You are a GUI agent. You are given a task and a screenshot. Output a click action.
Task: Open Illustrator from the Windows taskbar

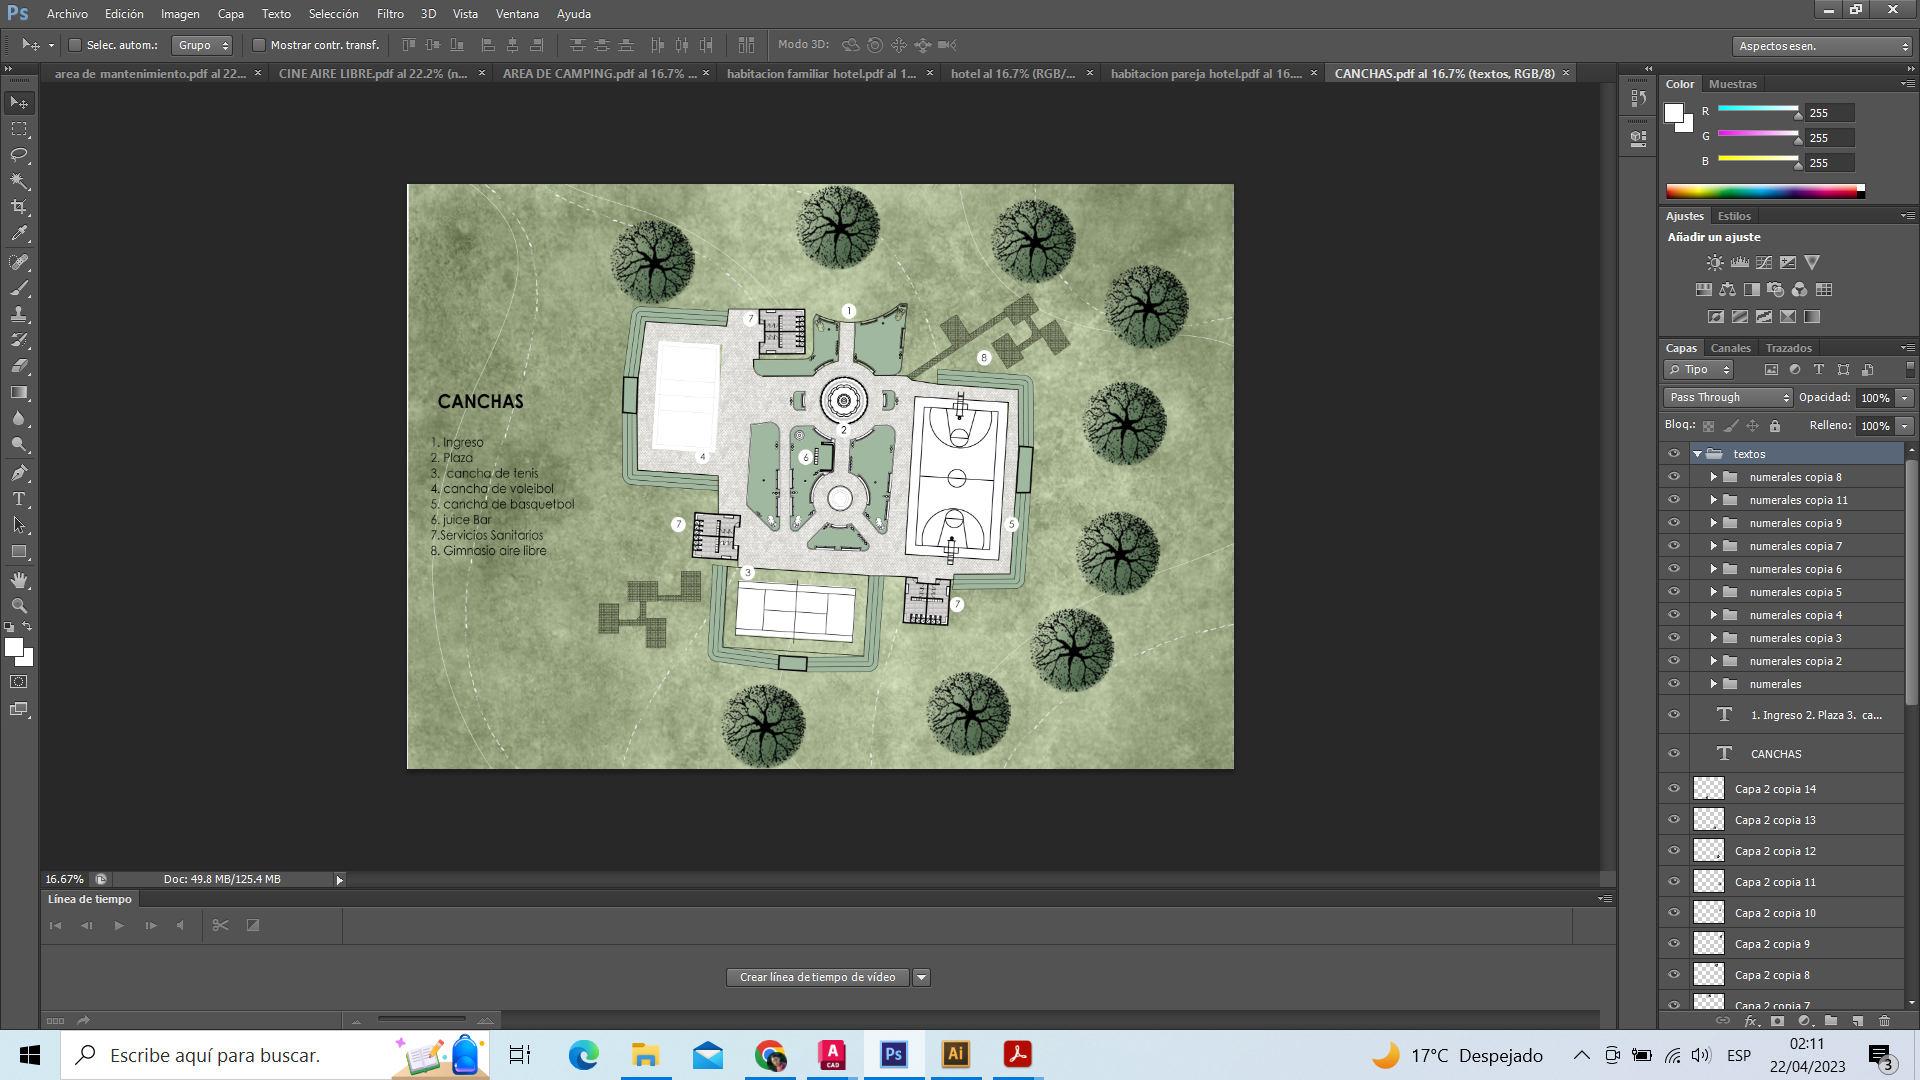tap(955, 1055)
